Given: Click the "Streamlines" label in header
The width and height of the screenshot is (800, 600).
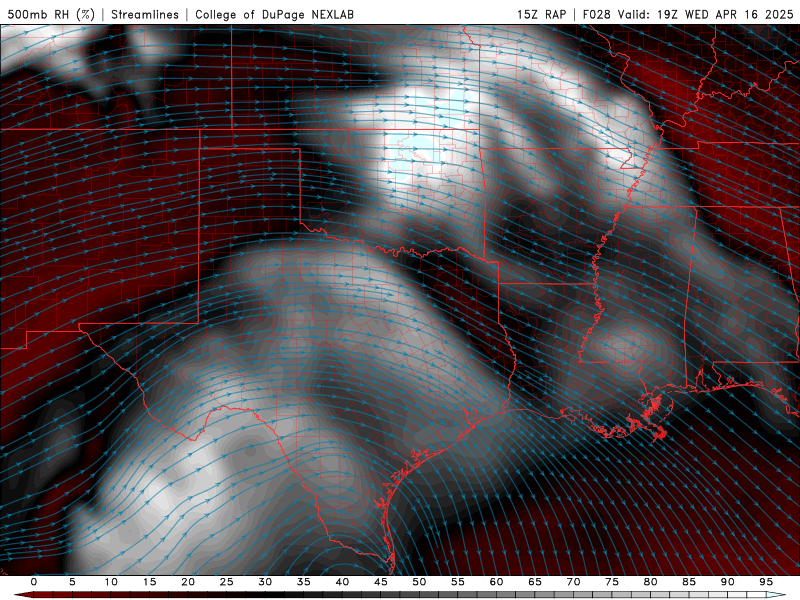Looking at the screenshot, I should tap(145, 14).
